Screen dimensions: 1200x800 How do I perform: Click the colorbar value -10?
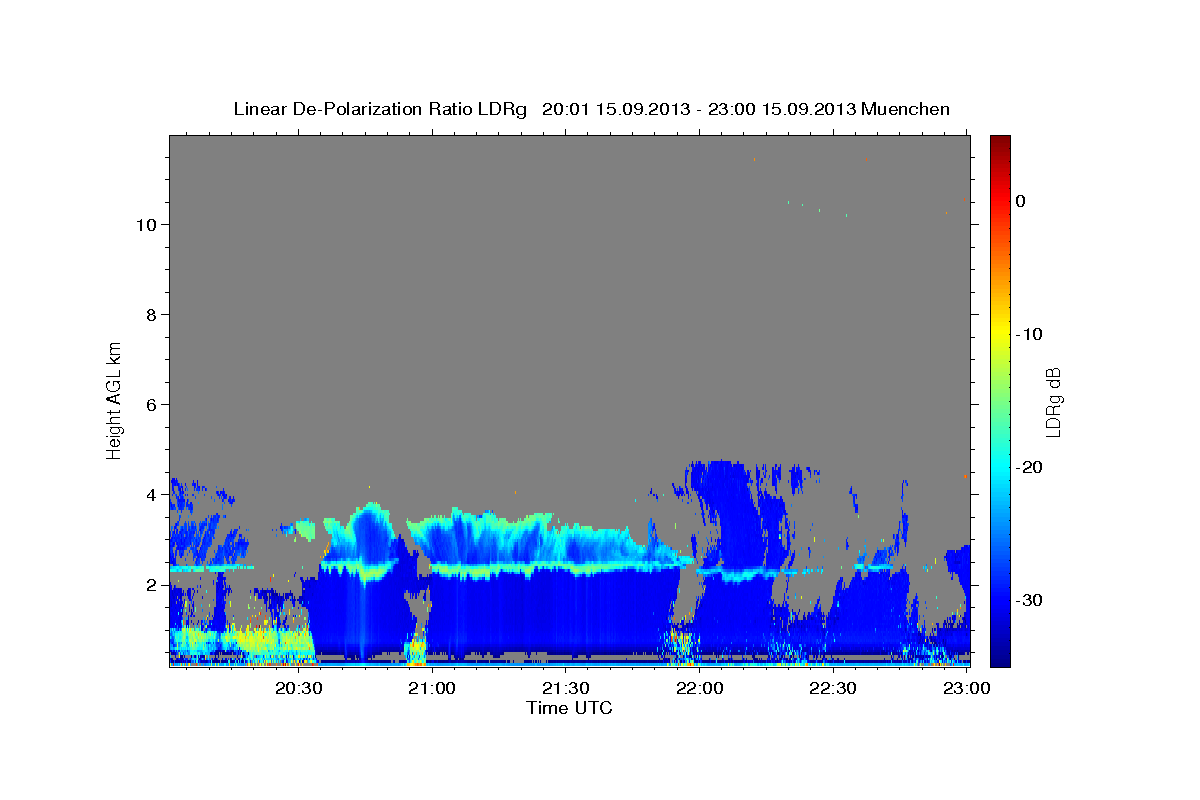[x=1030, y=334]
